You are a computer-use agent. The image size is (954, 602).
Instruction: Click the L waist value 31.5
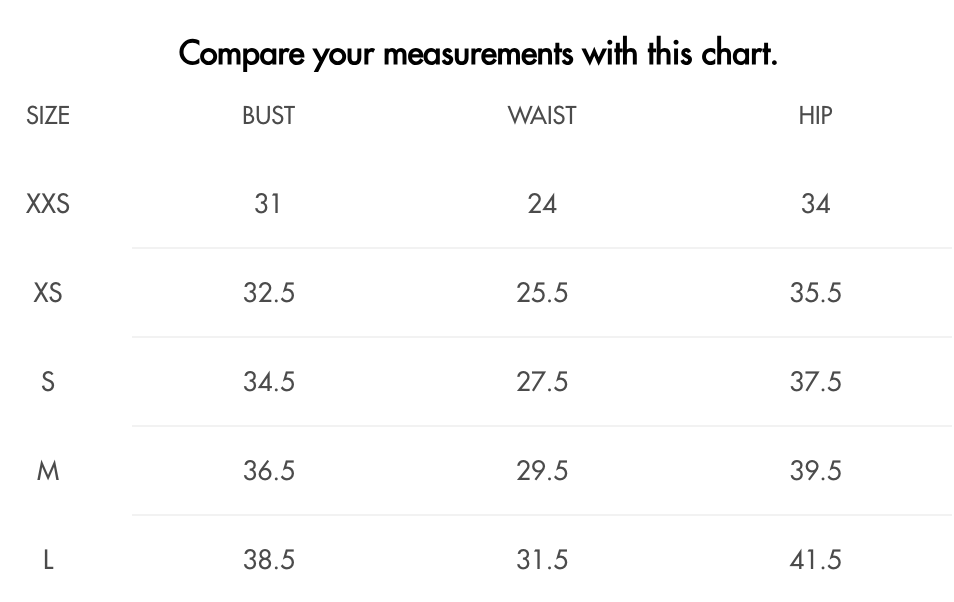click(x=542, y=559)
